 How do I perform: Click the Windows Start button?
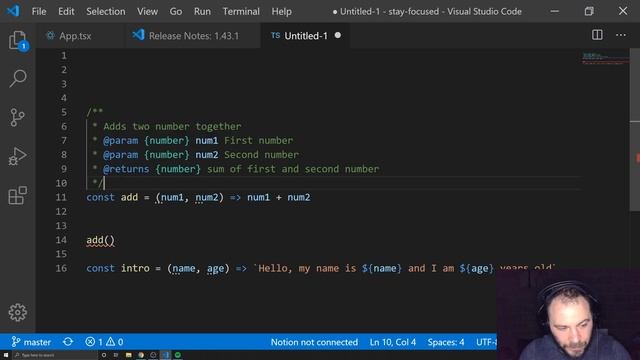click(x=6, y=355)
